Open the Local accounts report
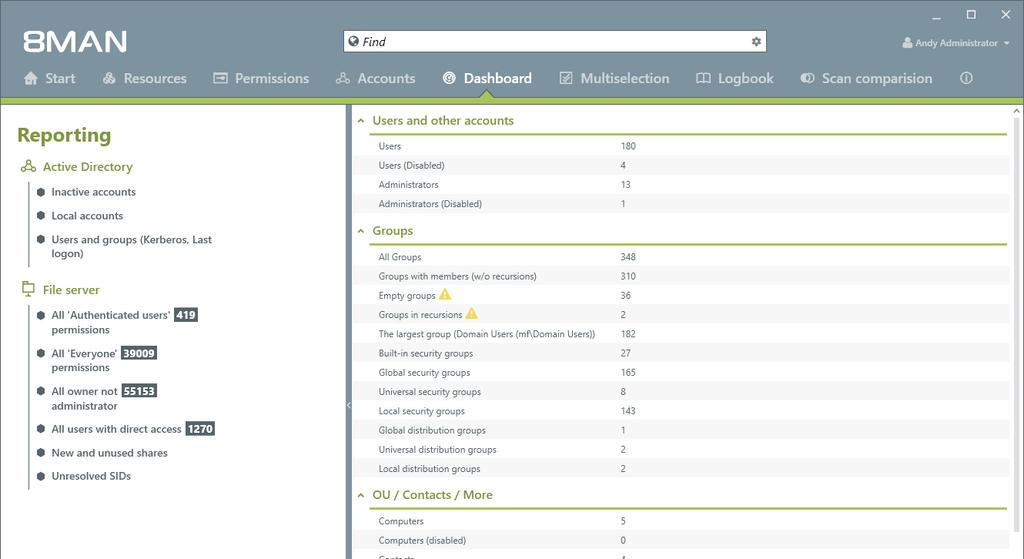This screenshot has width=1024, height=559. point(87,216)
